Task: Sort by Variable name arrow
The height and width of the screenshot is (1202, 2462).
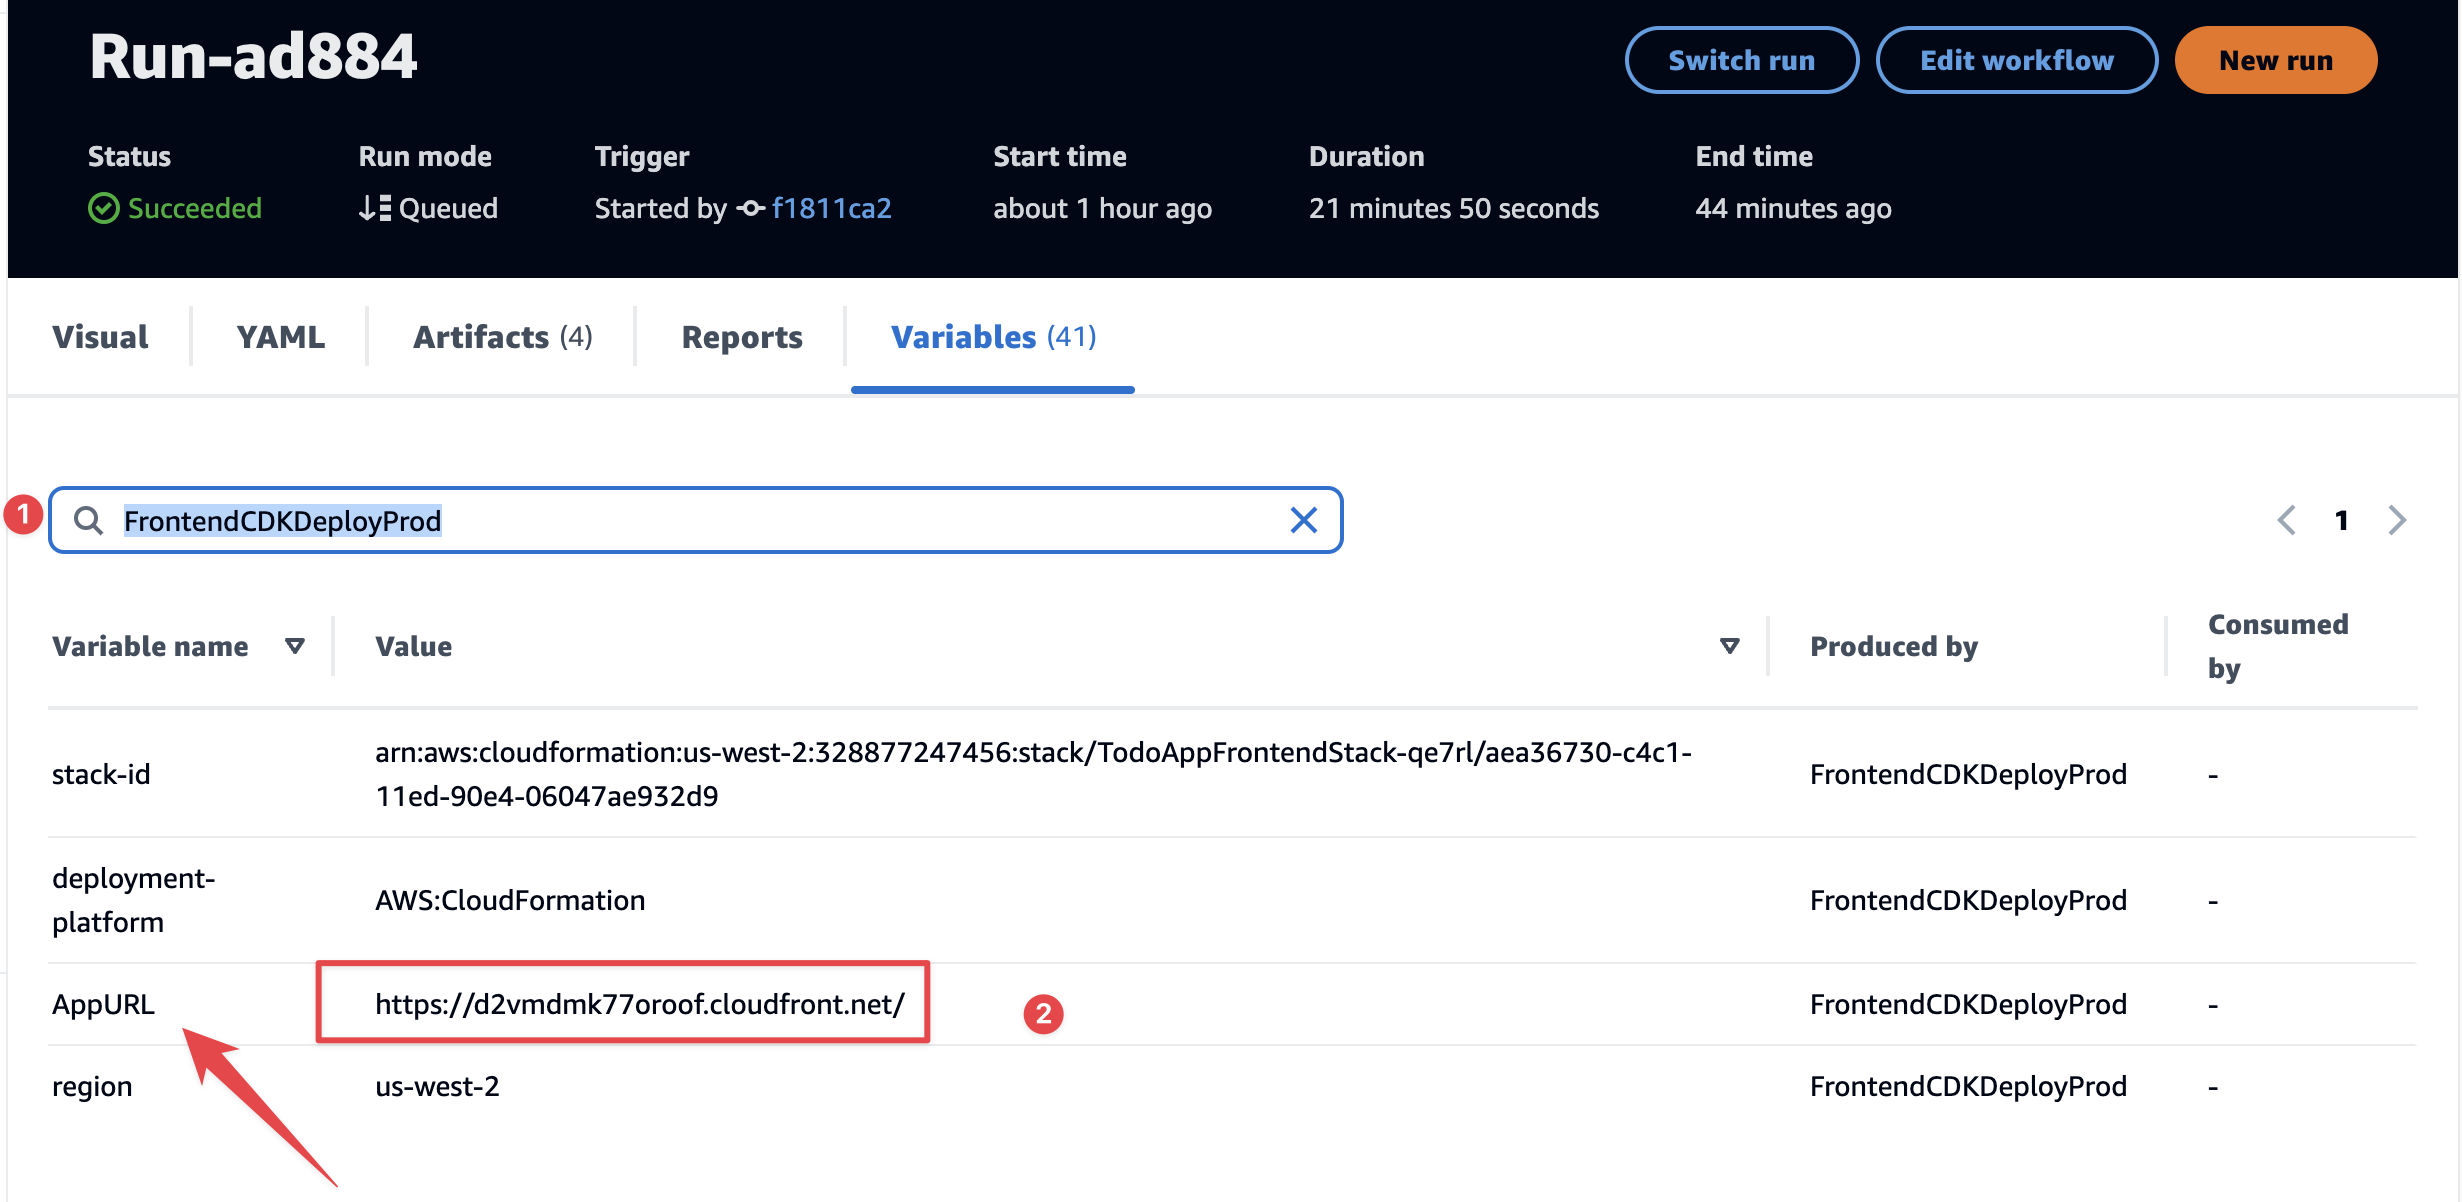Action: [x=294, y=646]
